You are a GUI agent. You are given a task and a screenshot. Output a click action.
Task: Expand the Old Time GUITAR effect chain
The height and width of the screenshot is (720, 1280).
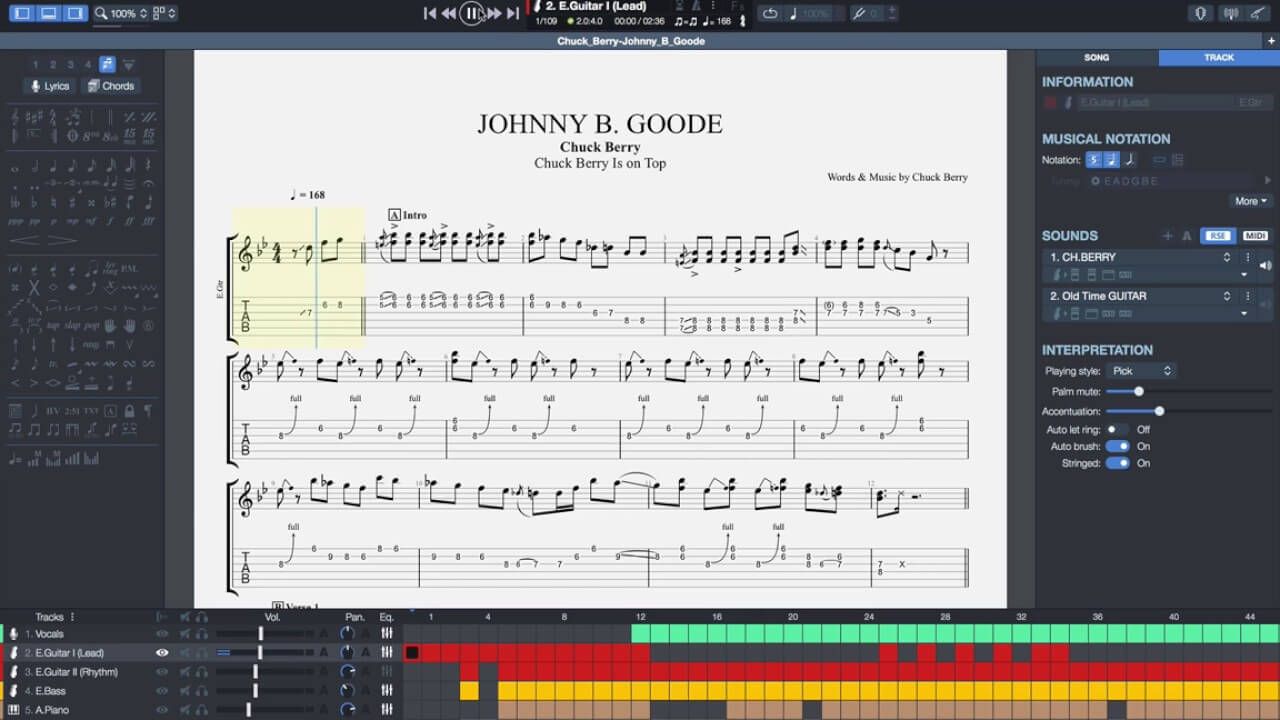click(x=1245, y=314)
